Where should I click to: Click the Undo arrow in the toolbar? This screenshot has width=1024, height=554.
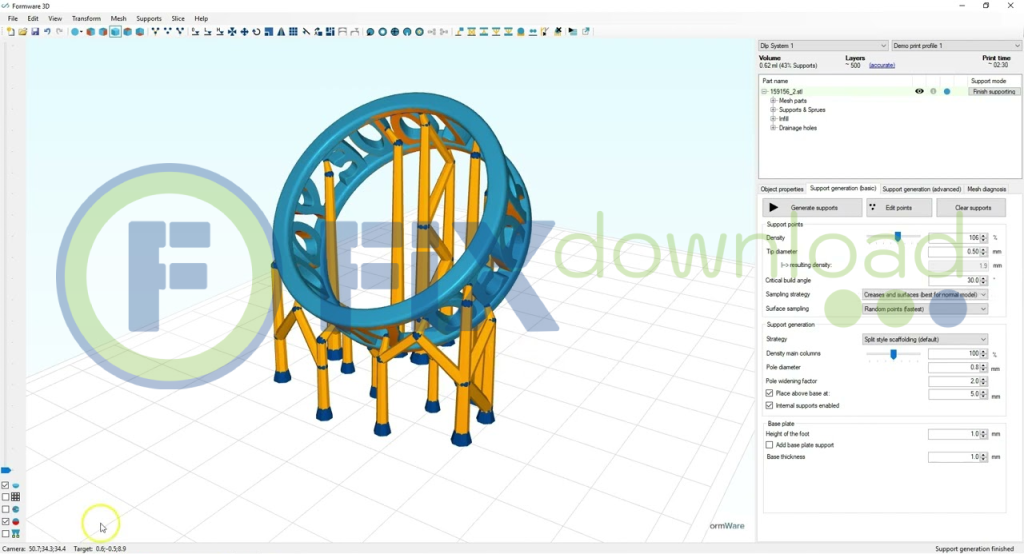point(48,32)
